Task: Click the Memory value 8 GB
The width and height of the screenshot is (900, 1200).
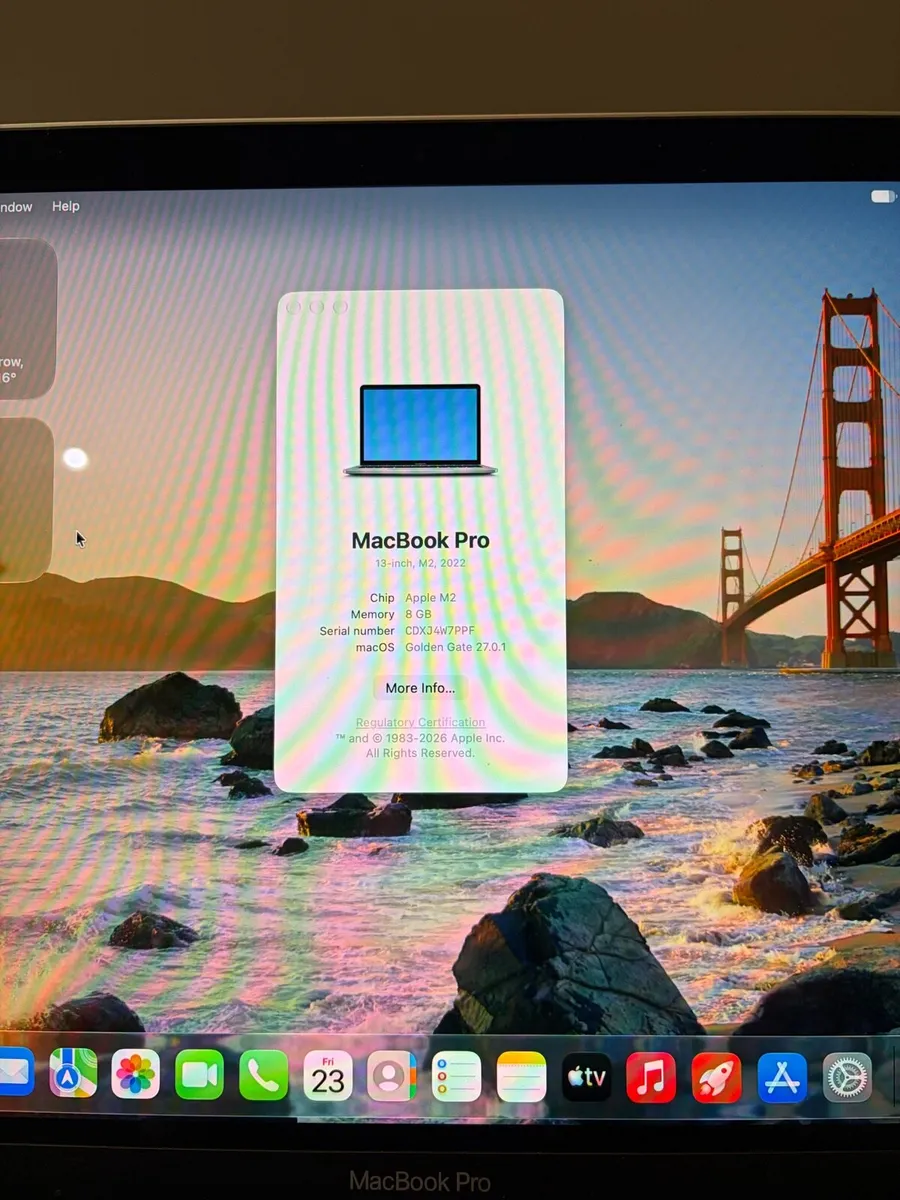Action: (x=418, y=614)
